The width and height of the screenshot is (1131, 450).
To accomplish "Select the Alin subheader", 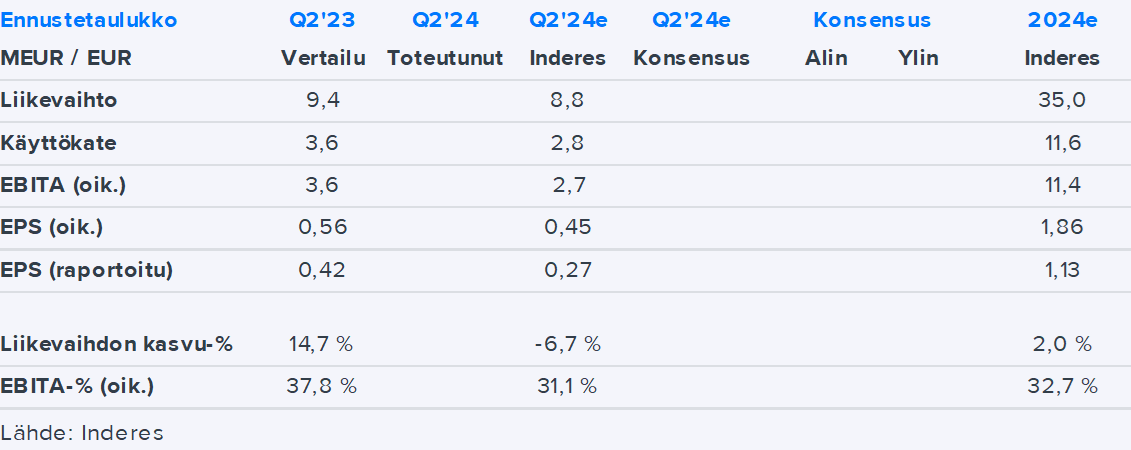I will (826, 58).
